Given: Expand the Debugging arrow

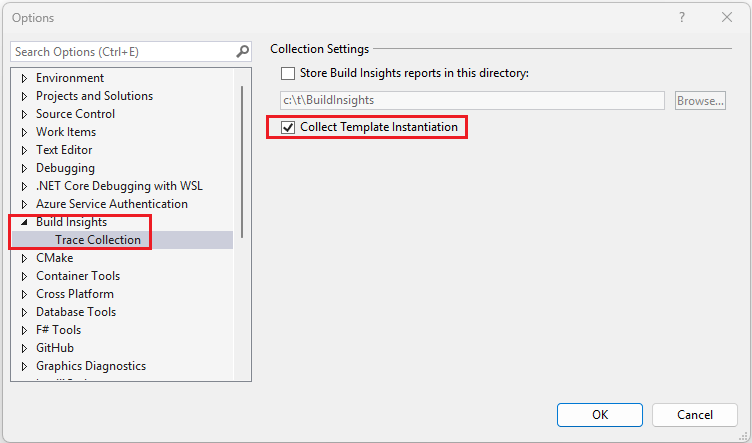Looking at the screenshot, I should 24,168.
